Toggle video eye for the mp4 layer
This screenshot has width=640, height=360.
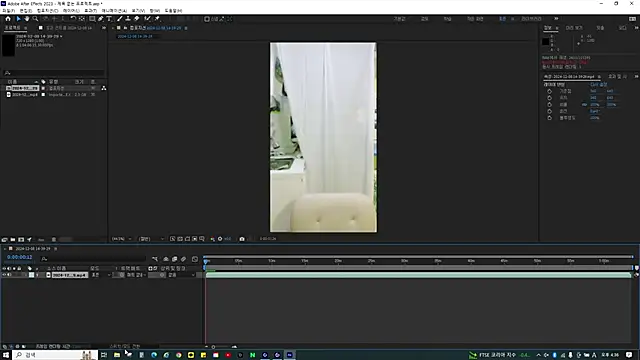(x=4, y=275)
